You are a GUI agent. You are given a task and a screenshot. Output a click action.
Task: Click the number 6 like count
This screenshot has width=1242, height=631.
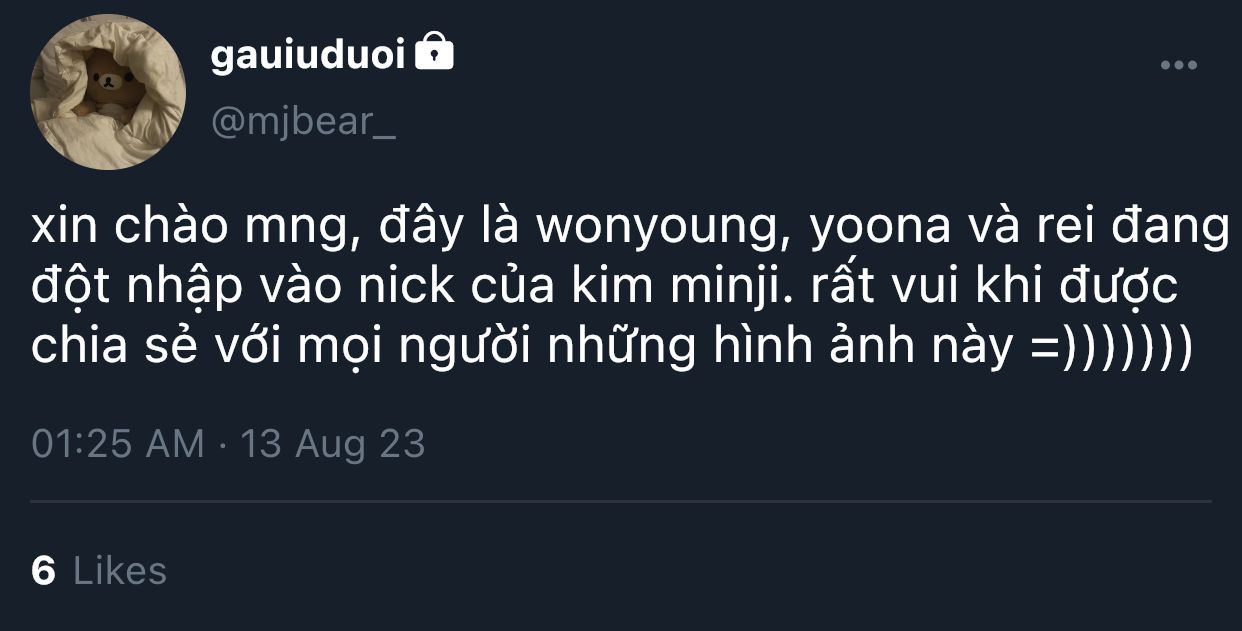pos(43,571)
